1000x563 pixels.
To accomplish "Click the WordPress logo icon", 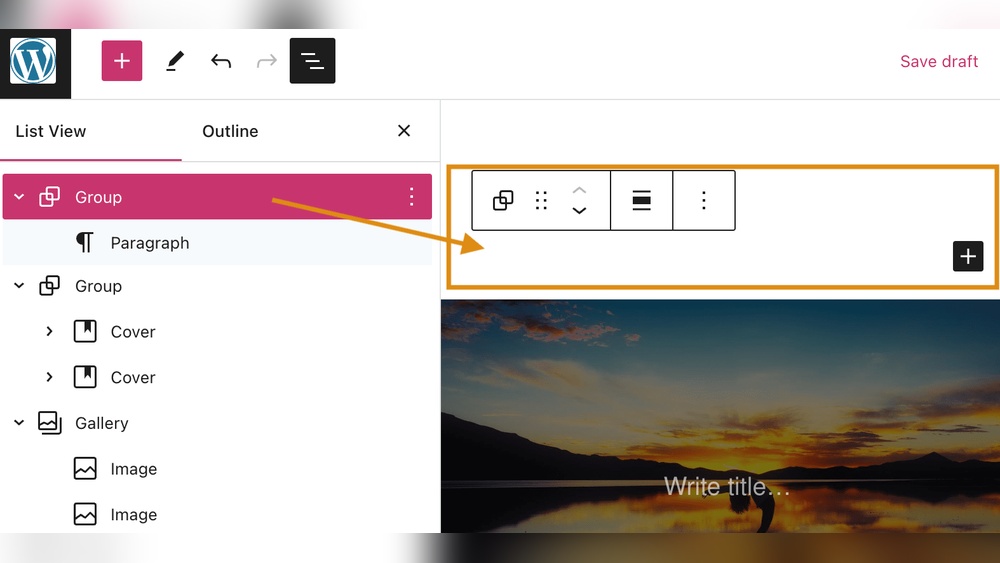I will [x=33, y=61].
